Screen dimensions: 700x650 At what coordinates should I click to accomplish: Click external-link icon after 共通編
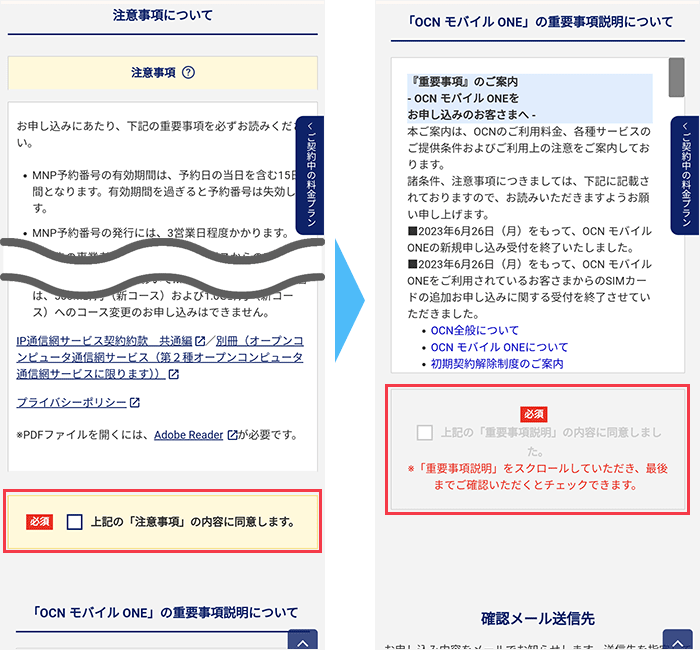point(200,341)
